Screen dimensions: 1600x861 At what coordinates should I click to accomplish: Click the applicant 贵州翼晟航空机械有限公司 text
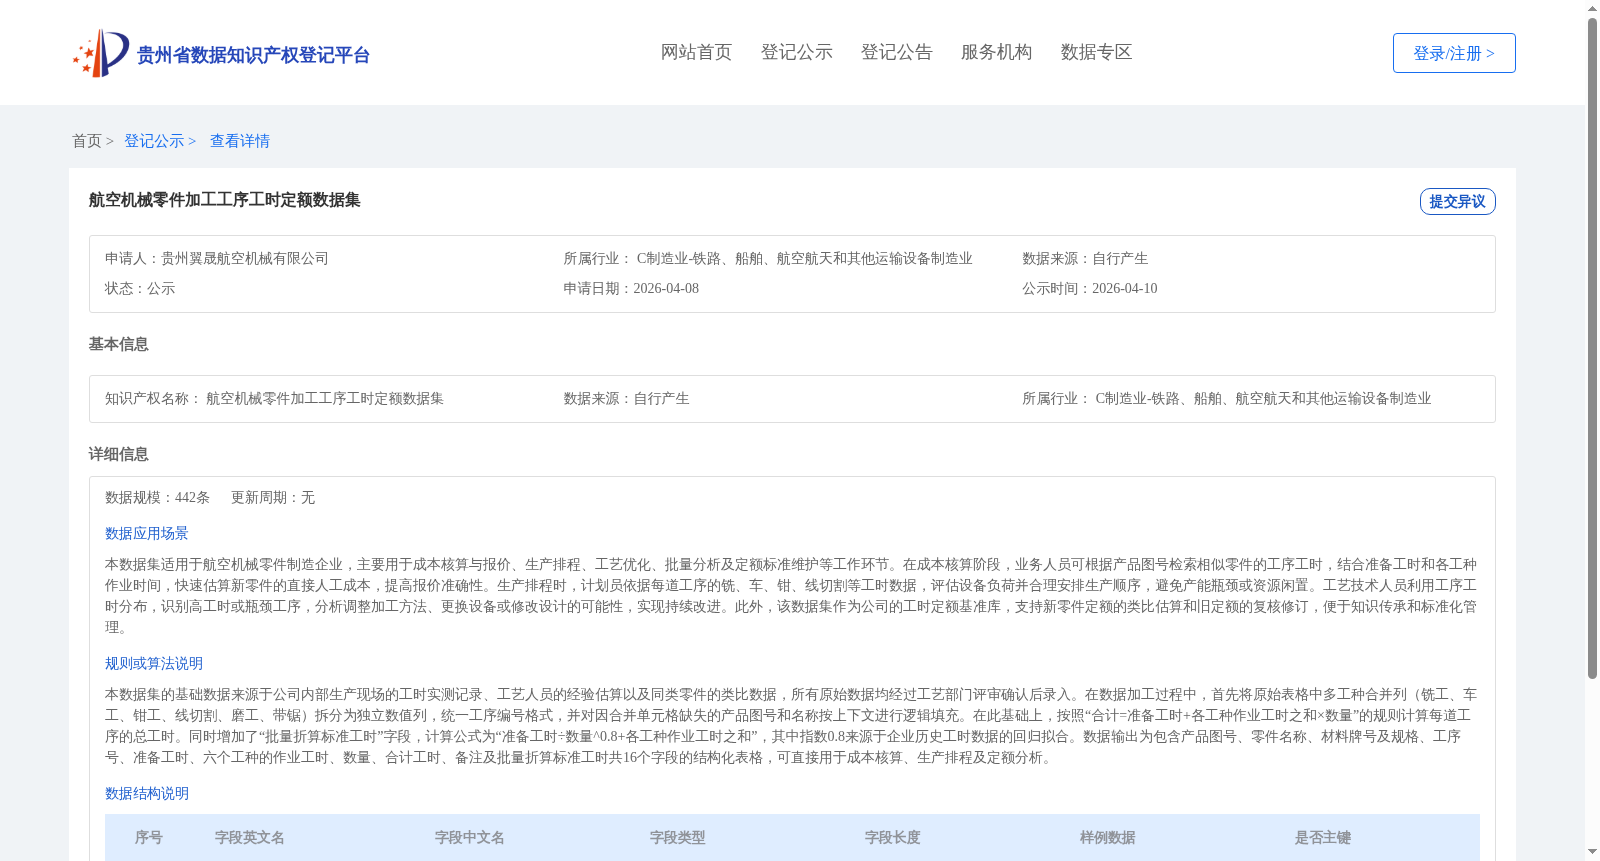pyautogui.click(x=245, y=258)
